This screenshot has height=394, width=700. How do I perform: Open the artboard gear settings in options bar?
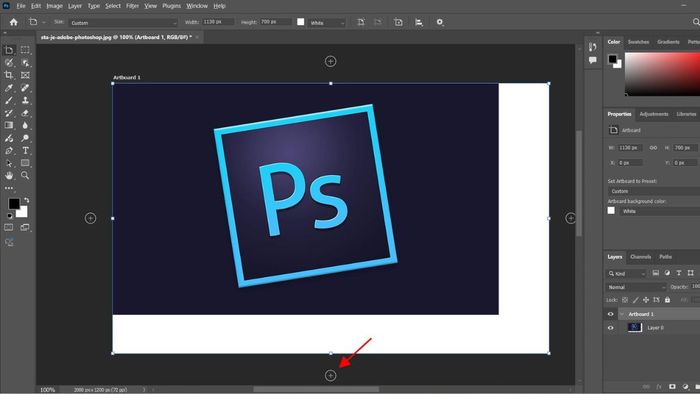pyautogui.click(x=440, y=22)
